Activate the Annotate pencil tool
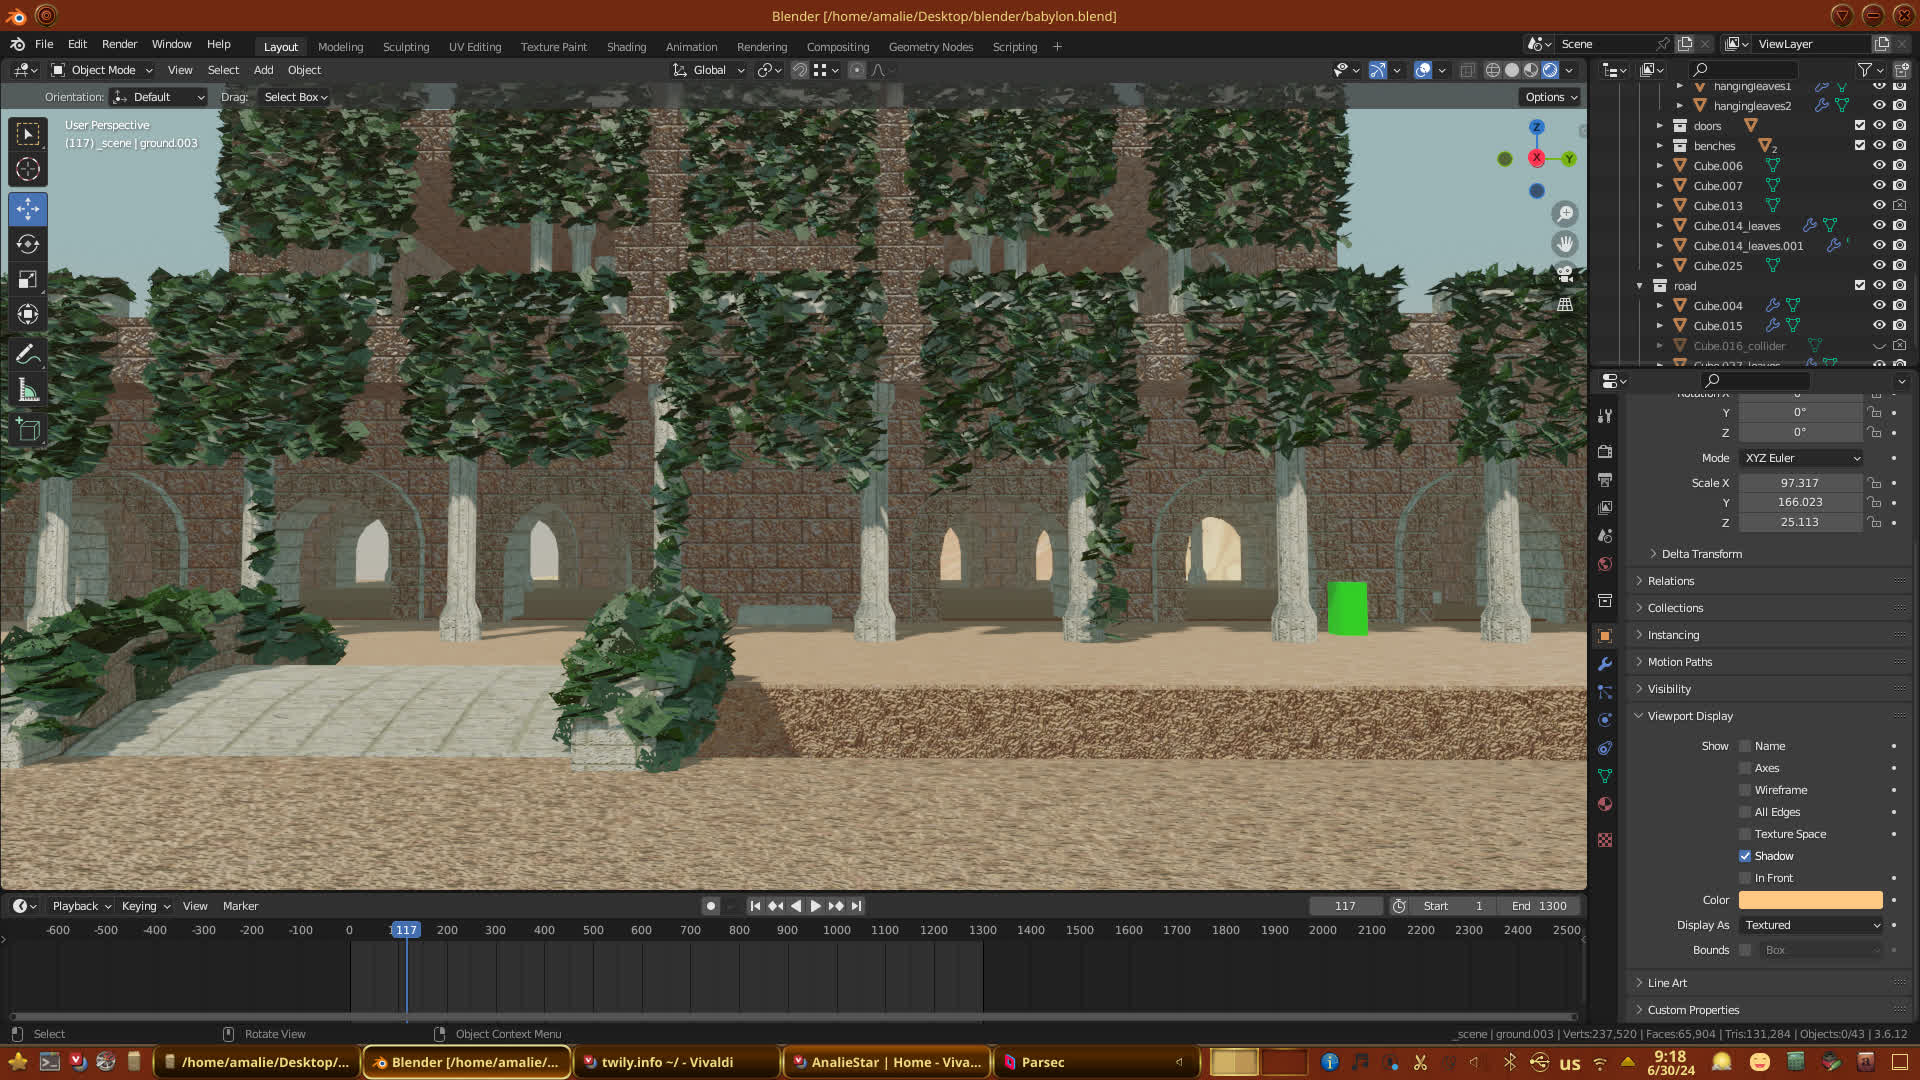 click(x=28, y=355)
